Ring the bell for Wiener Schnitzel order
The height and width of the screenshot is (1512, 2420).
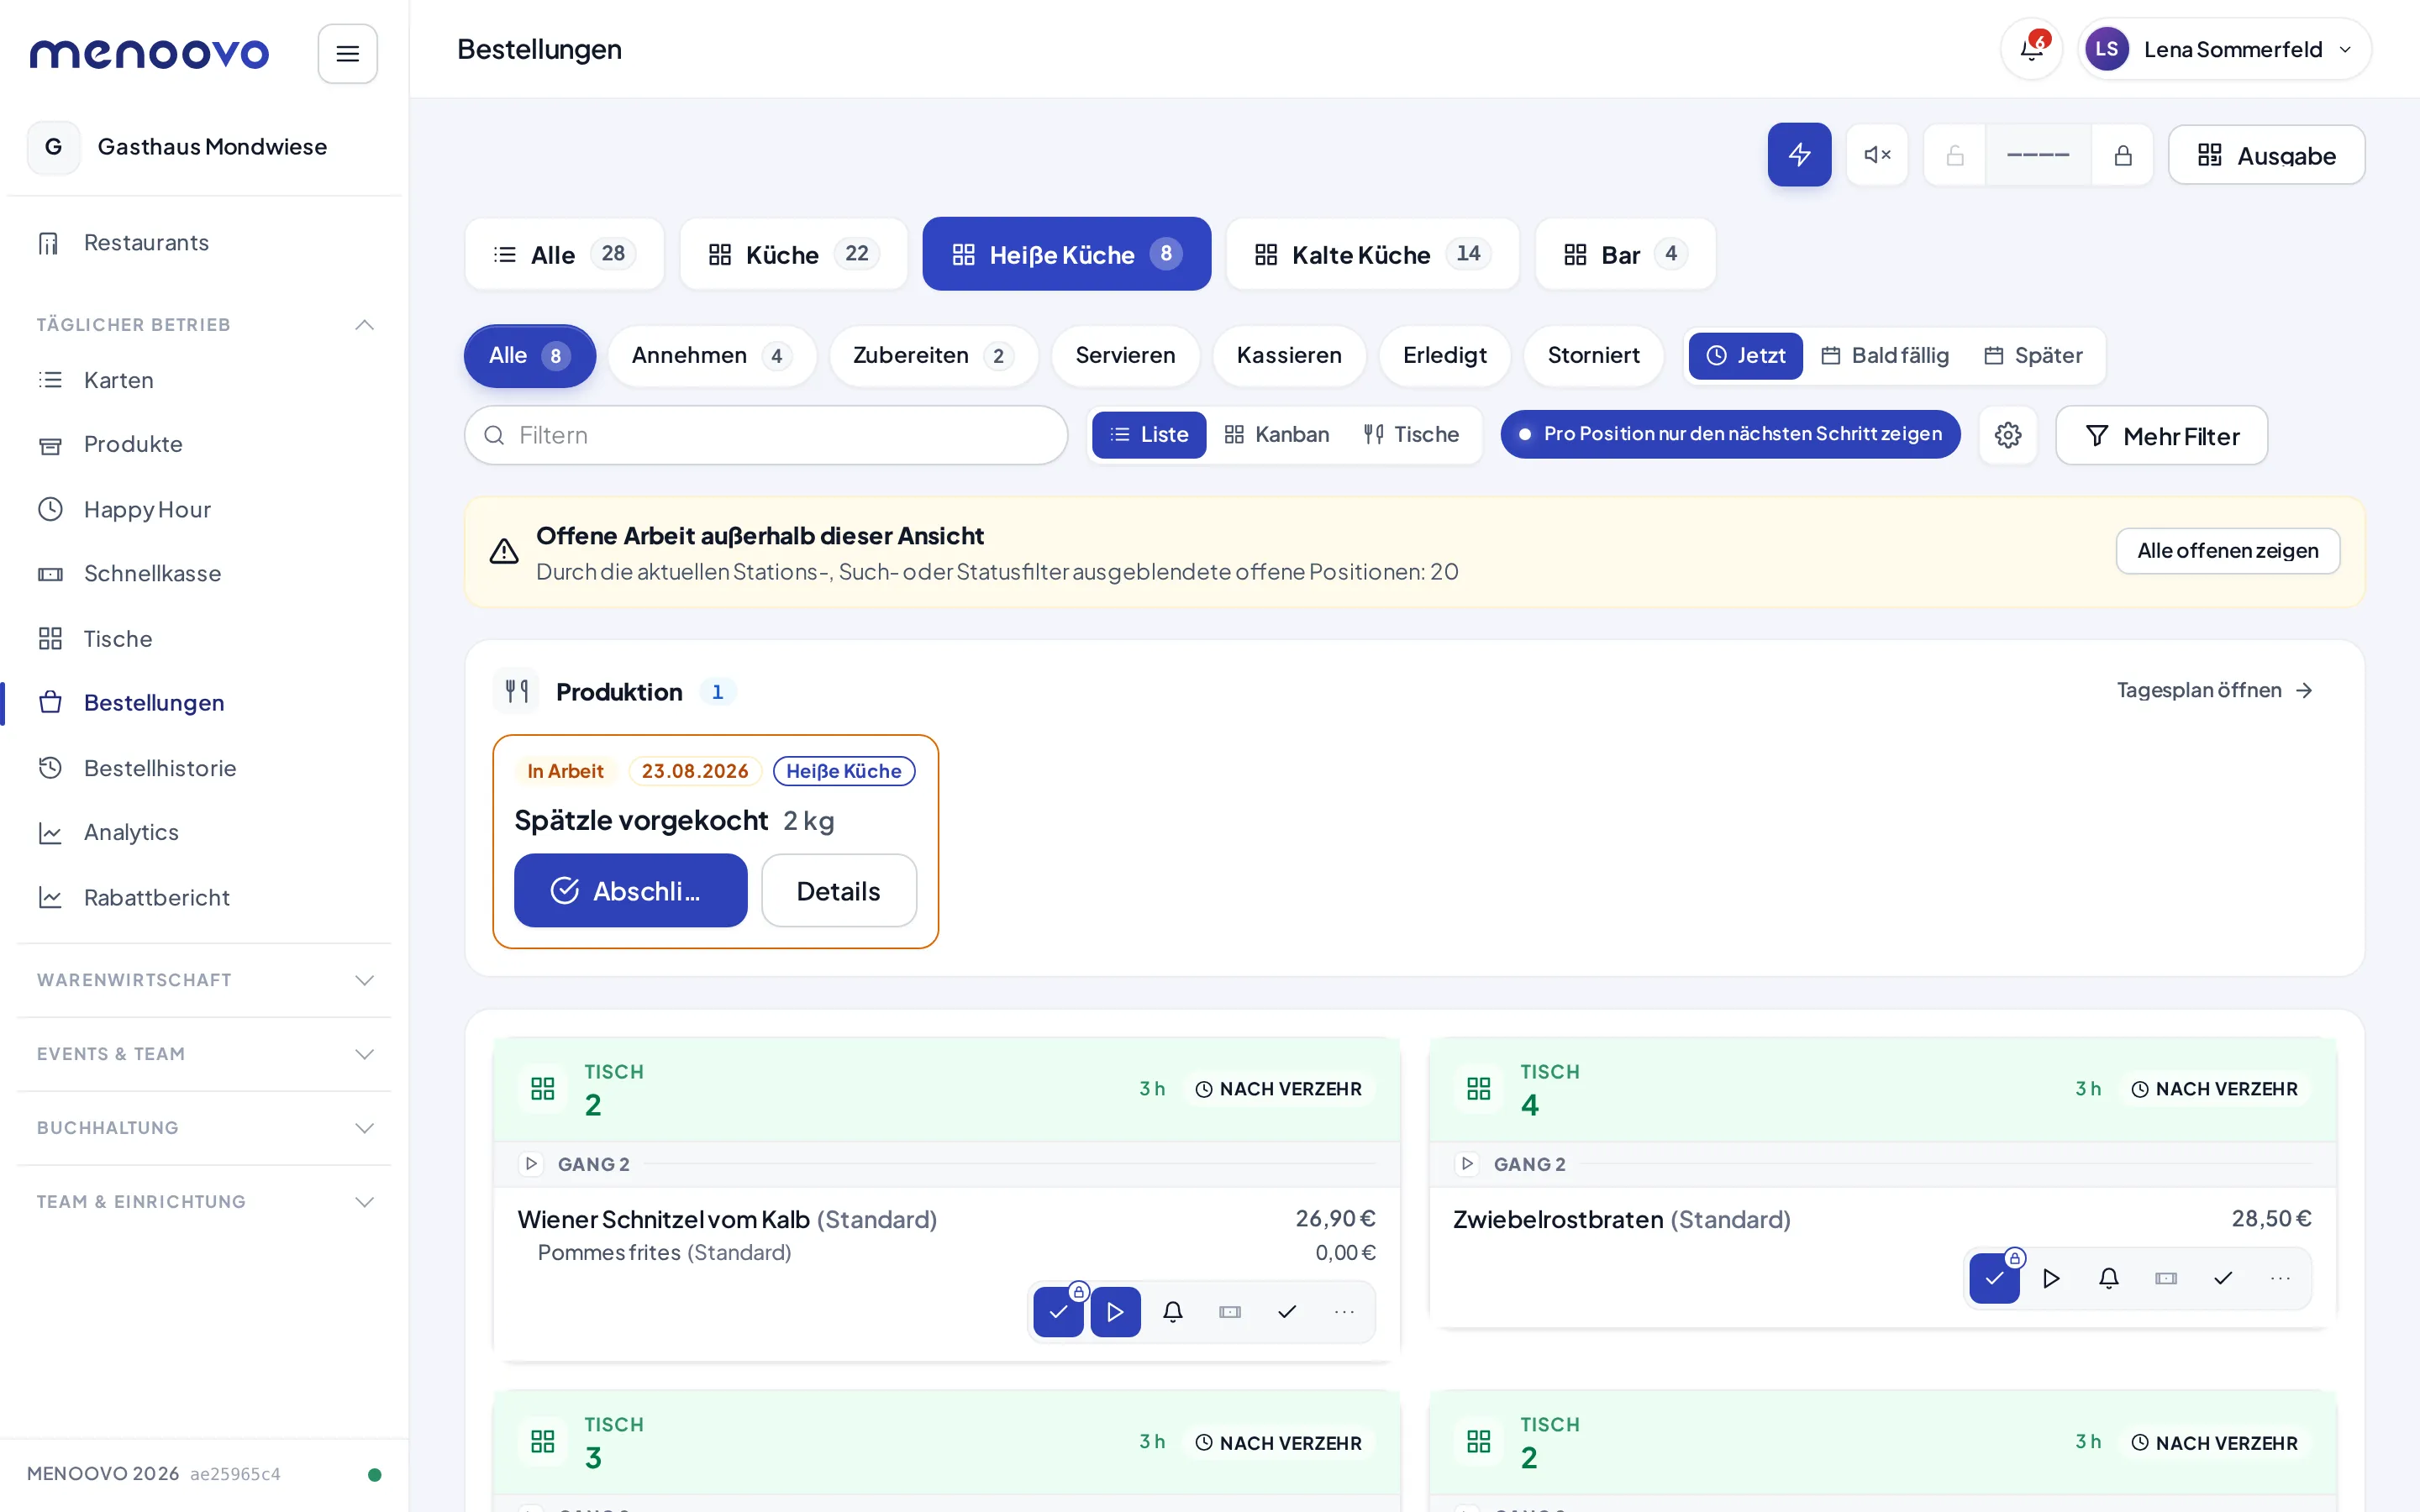[1173, 1312]
